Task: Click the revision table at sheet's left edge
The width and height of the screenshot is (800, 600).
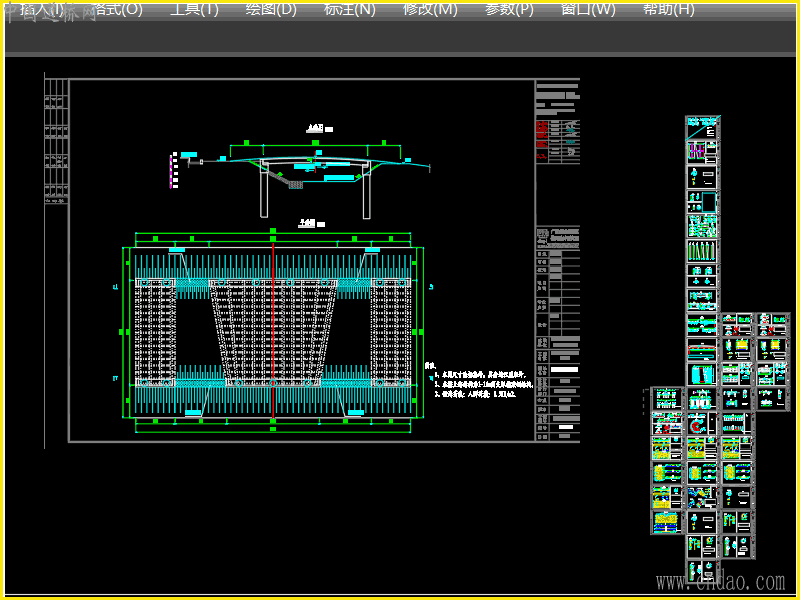Action: pyautogui.click(x=56, y=140)
